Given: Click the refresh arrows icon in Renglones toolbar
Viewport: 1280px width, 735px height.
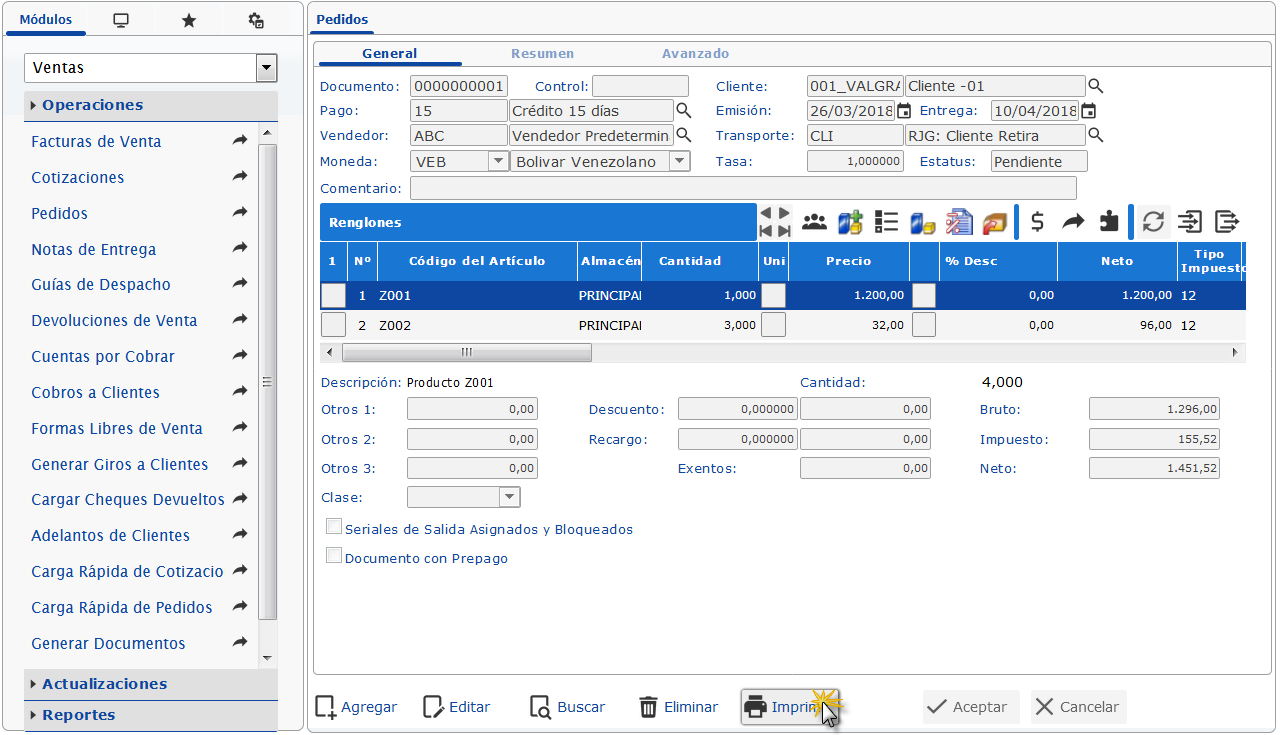Looking at the screenshot, I should [1153, 222].
